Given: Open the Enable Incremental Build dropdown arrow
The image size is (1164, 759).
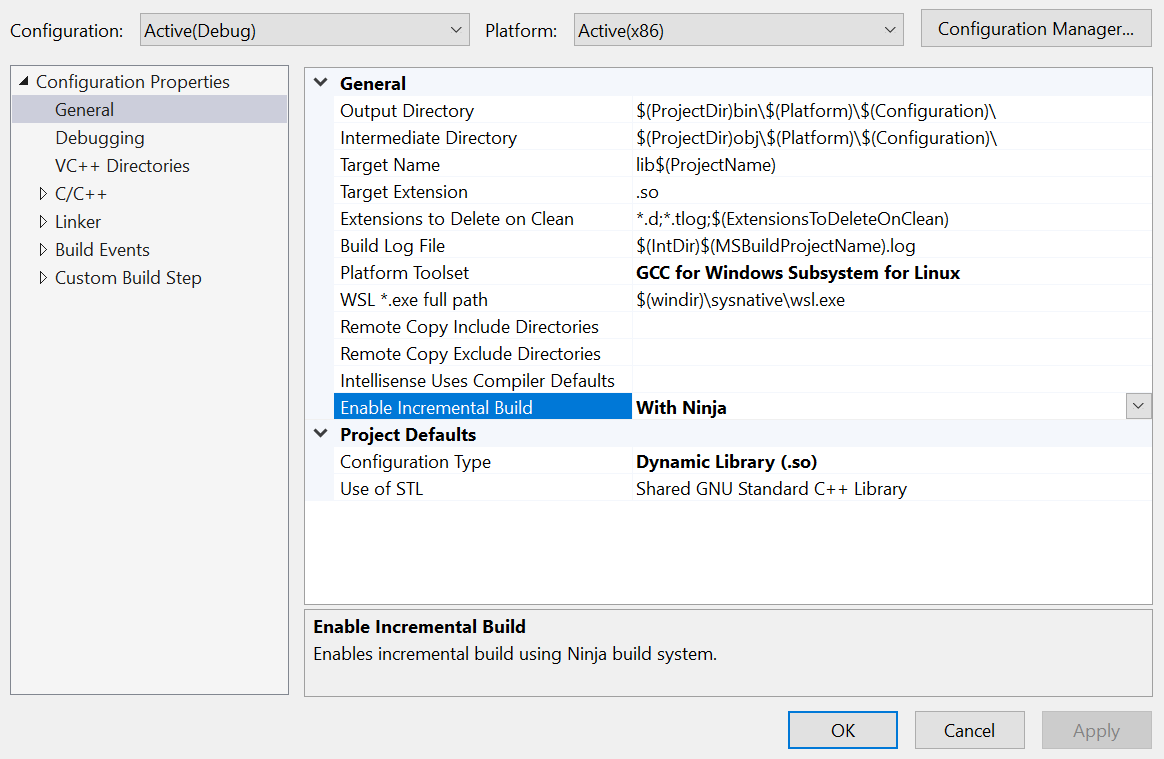Looking at the screenshot, I should click(1138, 407).
